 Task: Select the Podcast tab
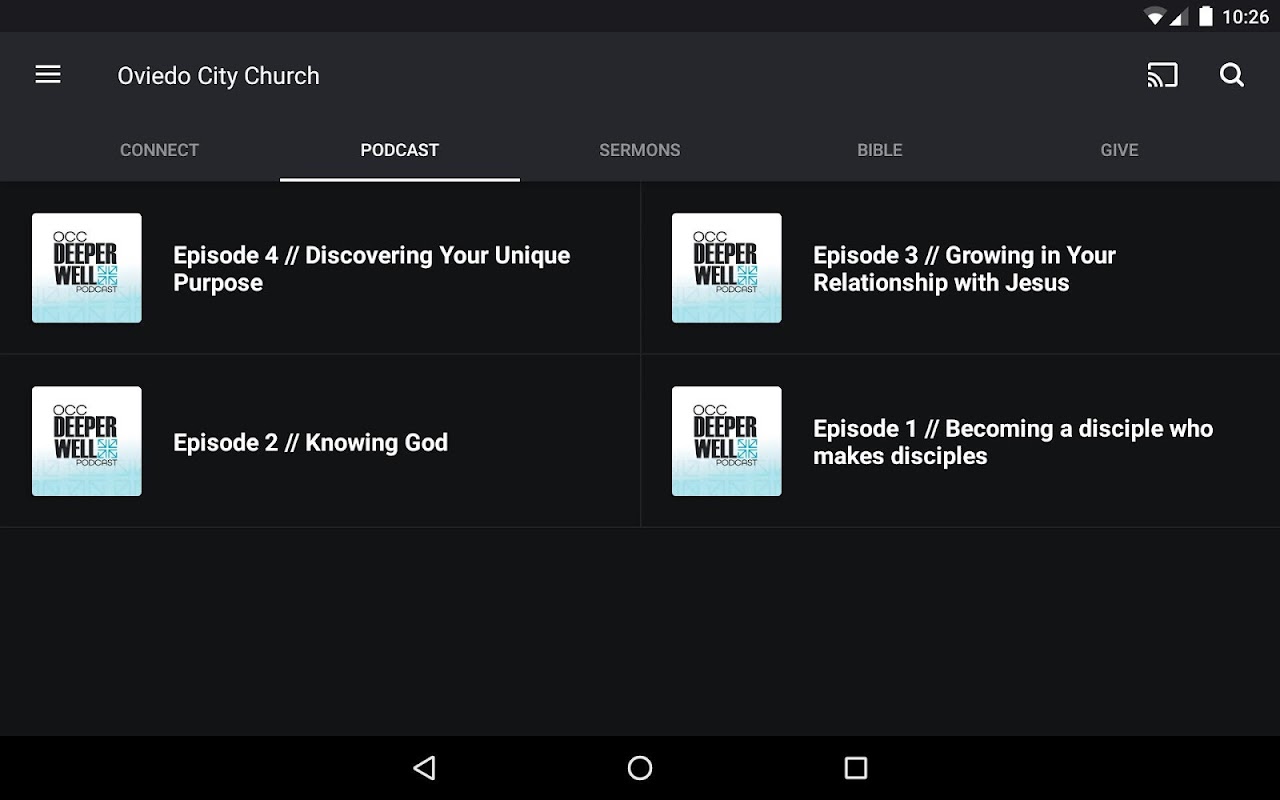click(x=400, y=150)
